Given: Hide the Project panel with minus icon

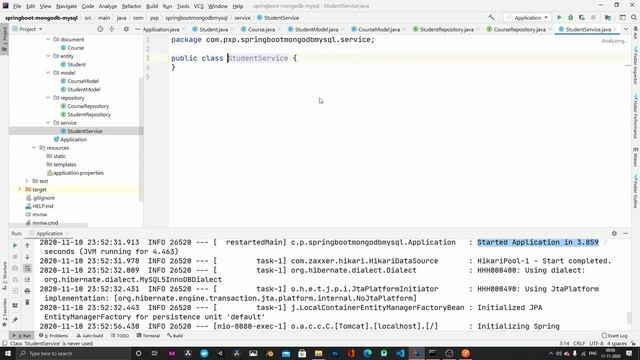Looking at the screenshot, I should tap(138, 29).
